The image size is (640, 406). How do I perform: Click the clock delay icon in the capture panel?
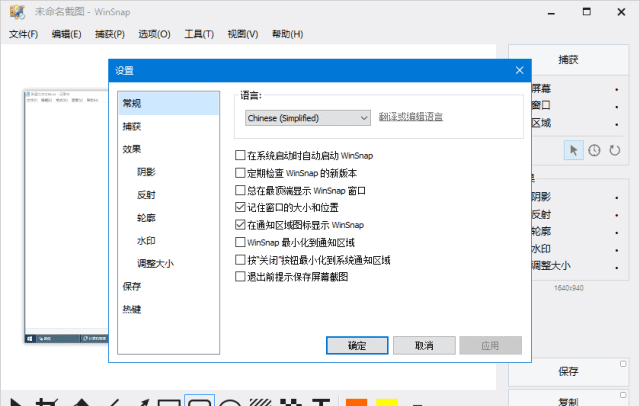[594, 150]
